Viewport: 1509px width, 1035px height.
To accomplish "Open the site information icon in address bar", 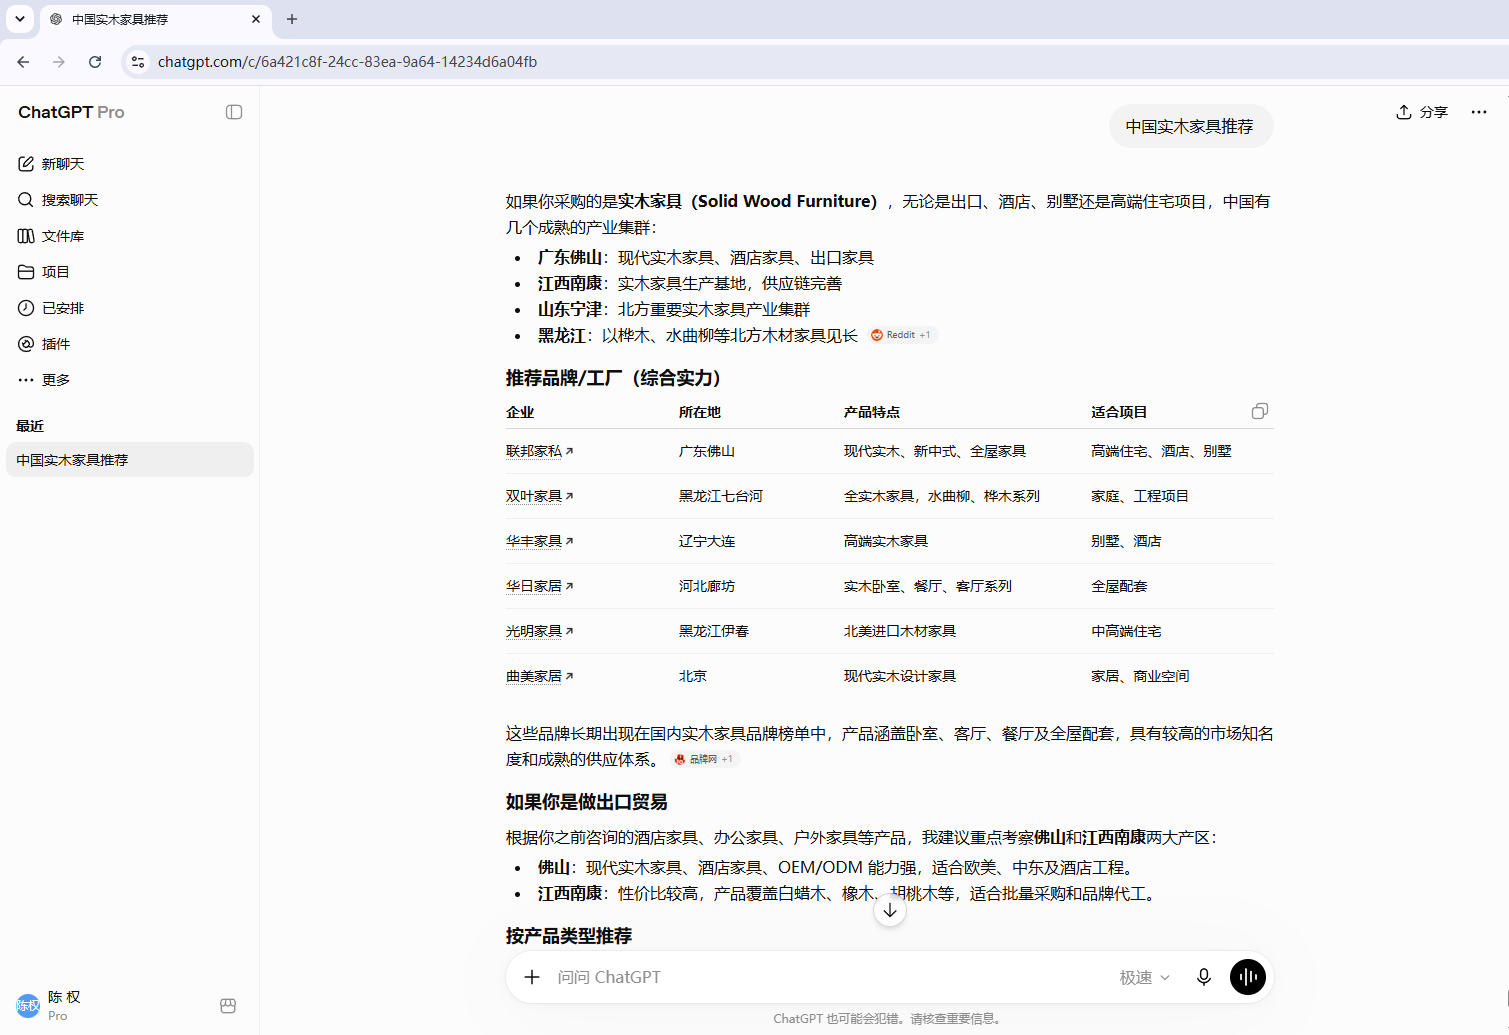I will click(x=138, y=62).
